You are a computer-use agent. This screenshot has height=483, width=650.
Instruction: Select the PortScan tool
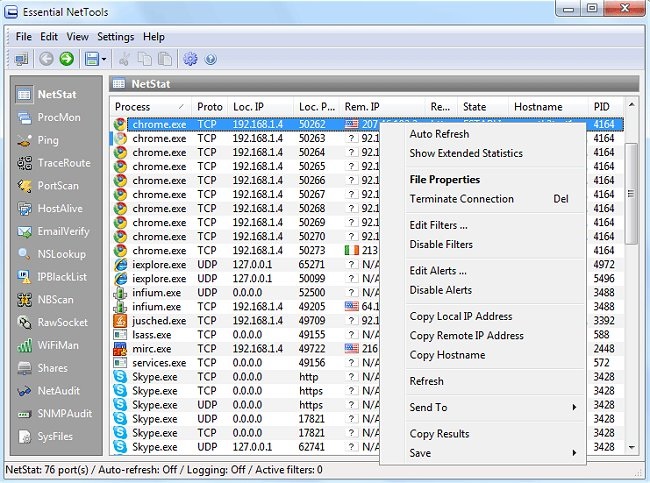[48, 186]
